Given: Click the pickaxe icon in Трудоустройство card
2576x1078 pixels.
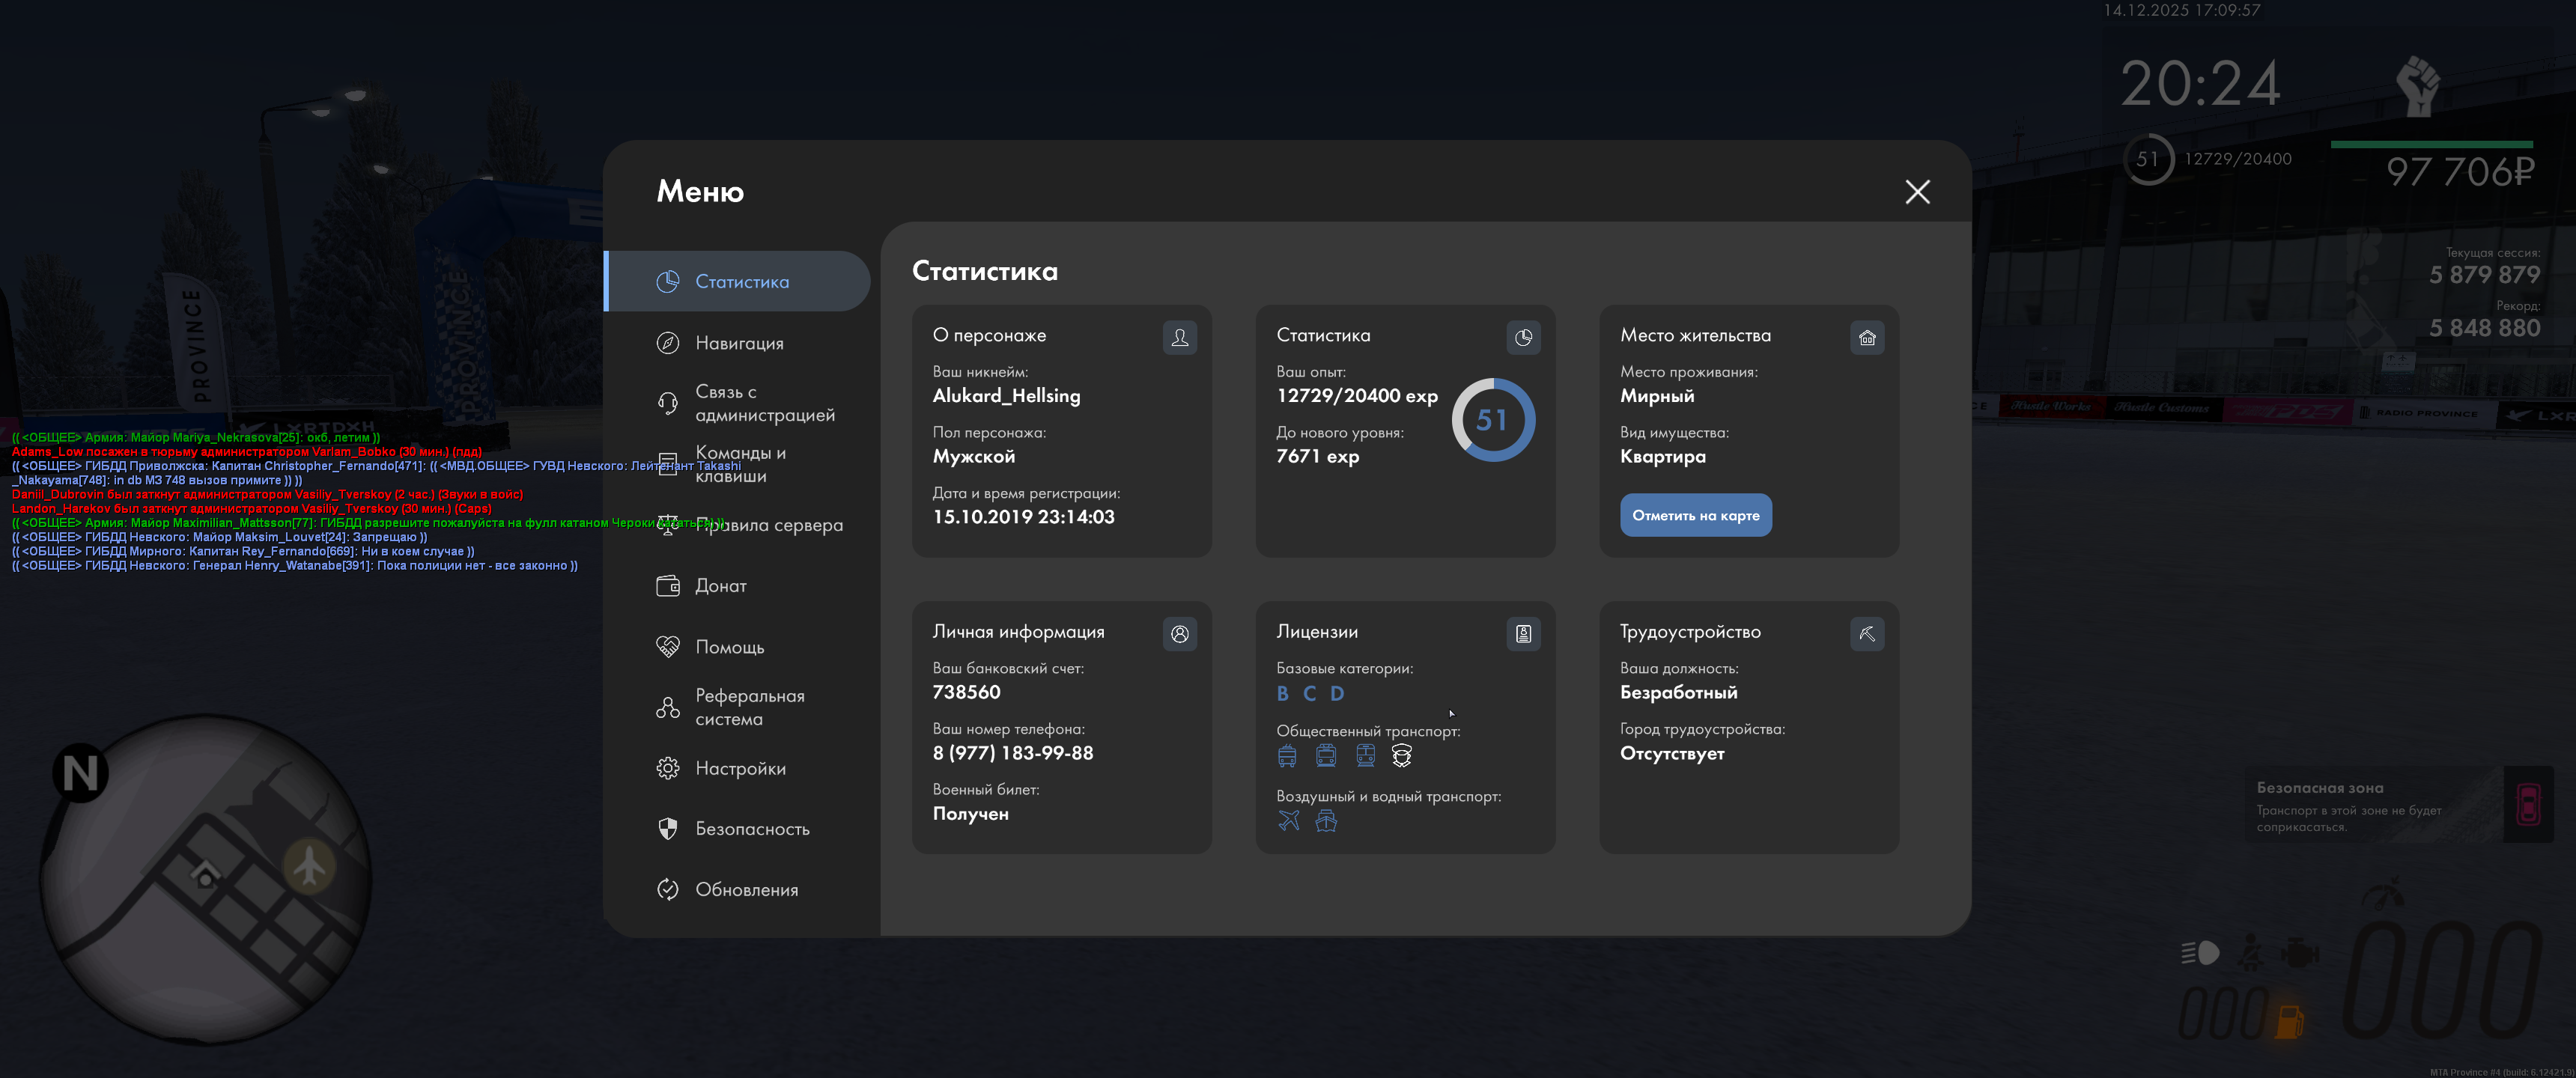Looking at the screenshot, I should pos(1866,634).
